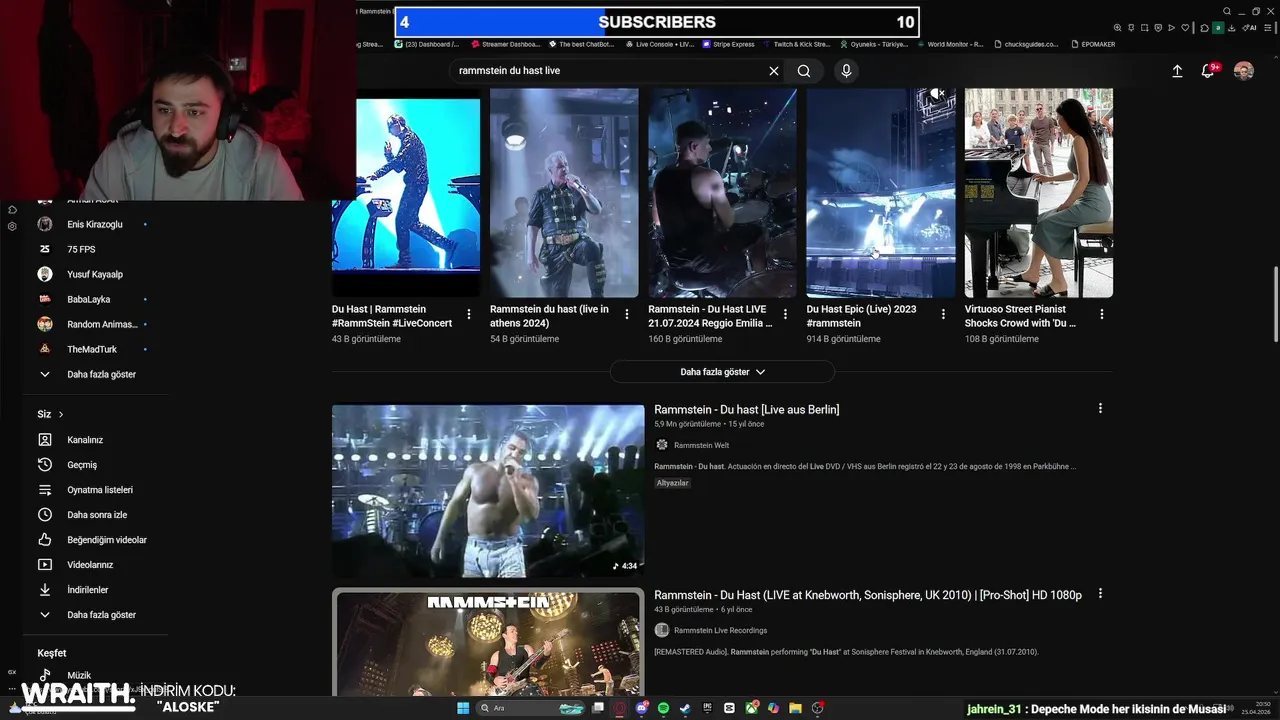Click the search magnifier button

[804, 71]
